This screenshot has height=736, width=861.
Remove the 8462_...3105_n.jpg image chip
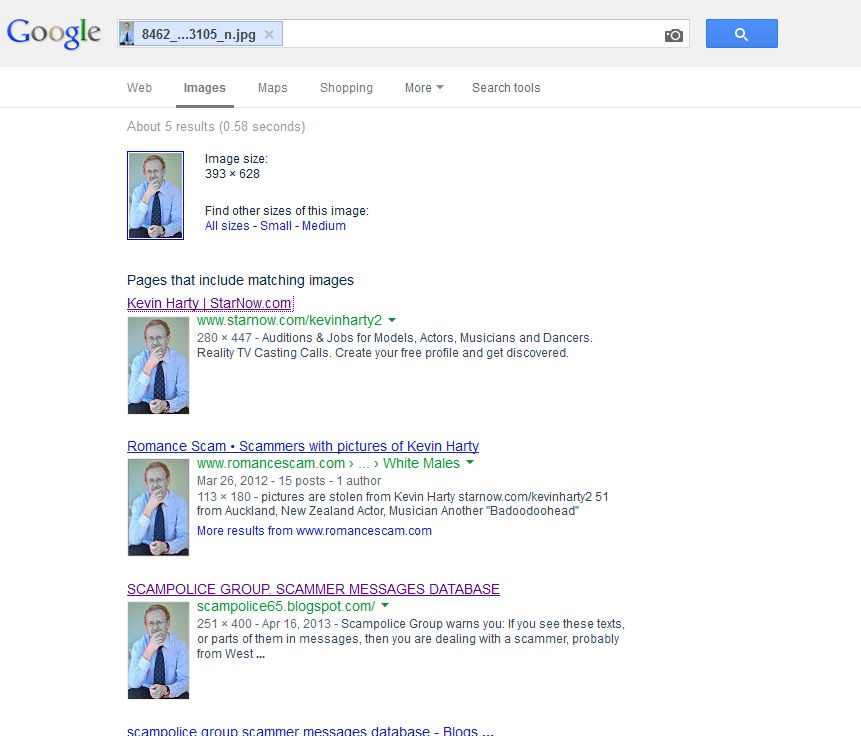tap(269, 34)
